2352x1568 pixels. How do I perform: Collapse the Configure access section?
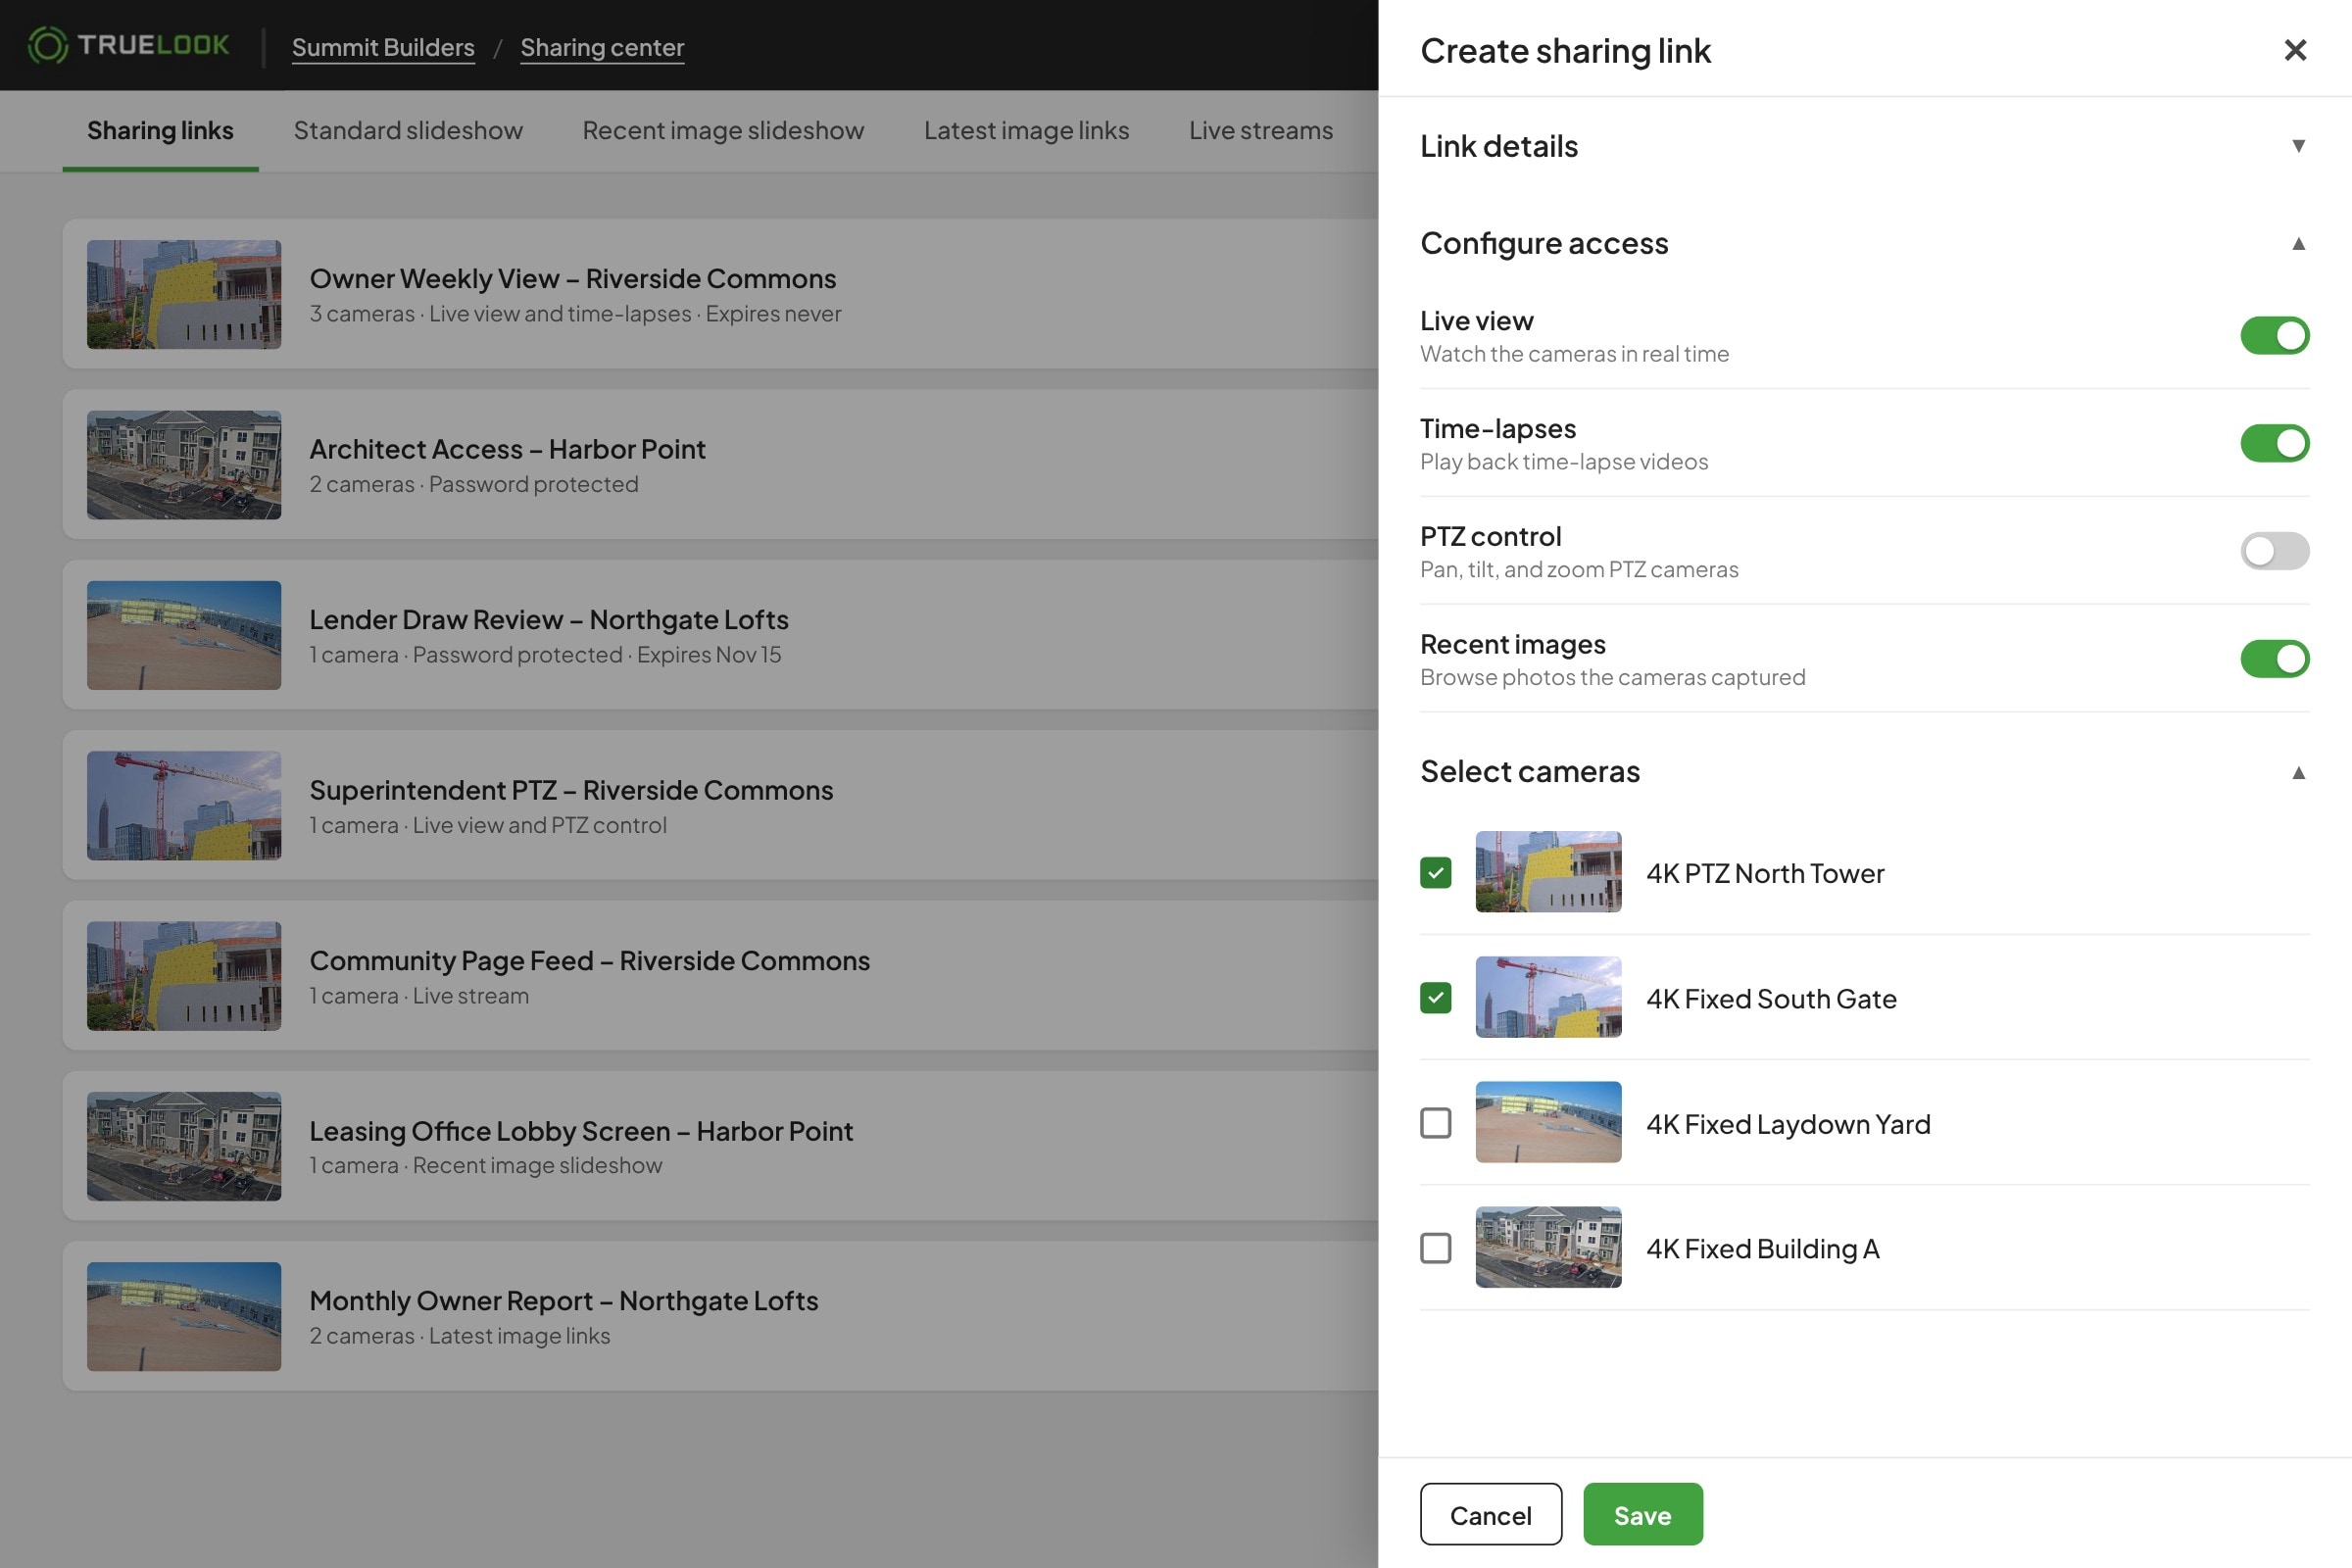pos(1865,243)
